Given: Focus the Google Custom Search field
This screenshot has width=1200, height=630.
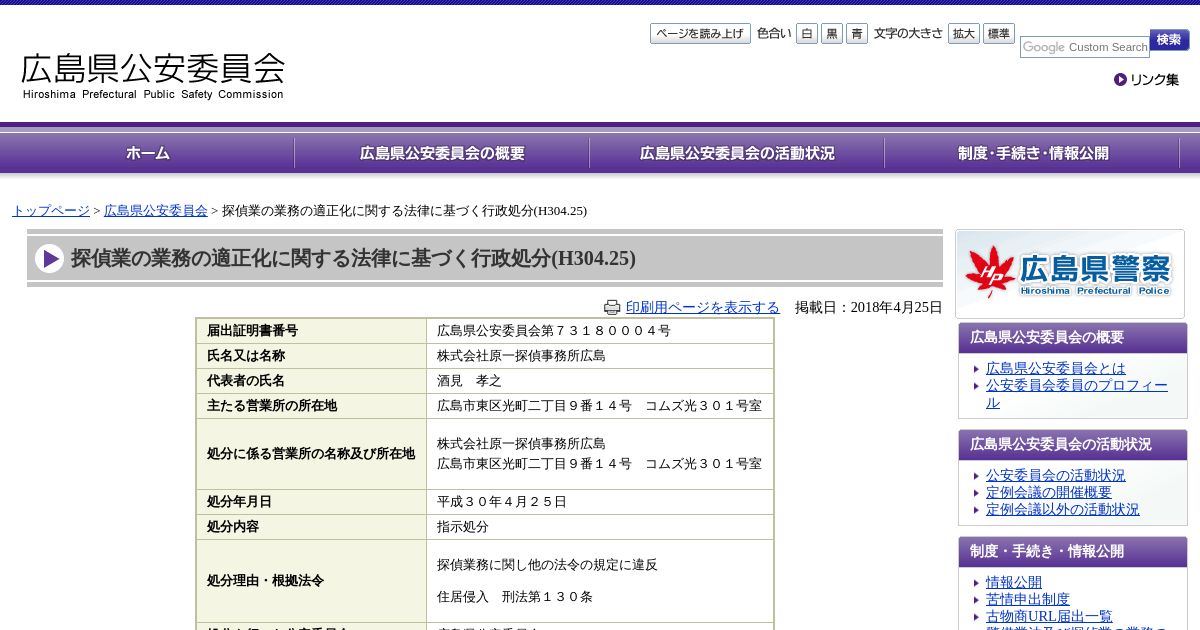Looking at the screenshot, I should [x=1085, y=47].
